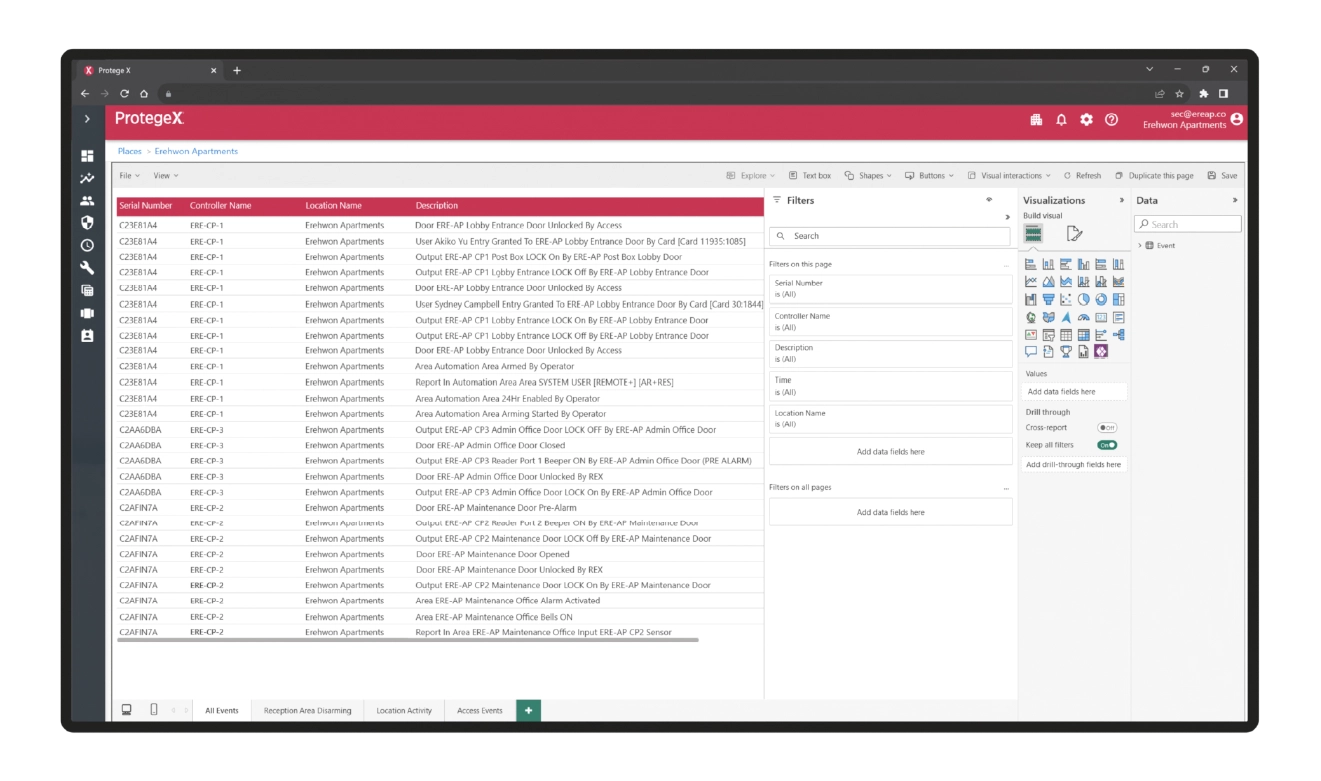The image size is (1321, 781).
Task: Open the File dropdown menu
Action: click(x=130, y=175)
